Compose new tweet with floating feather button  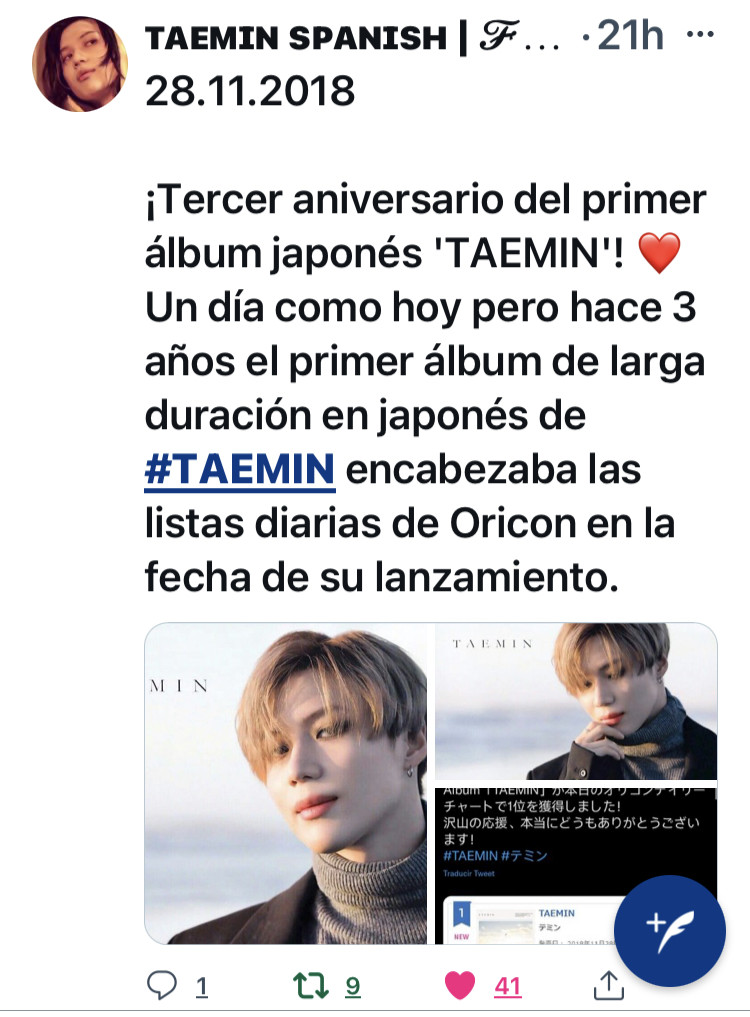[669, 931]
